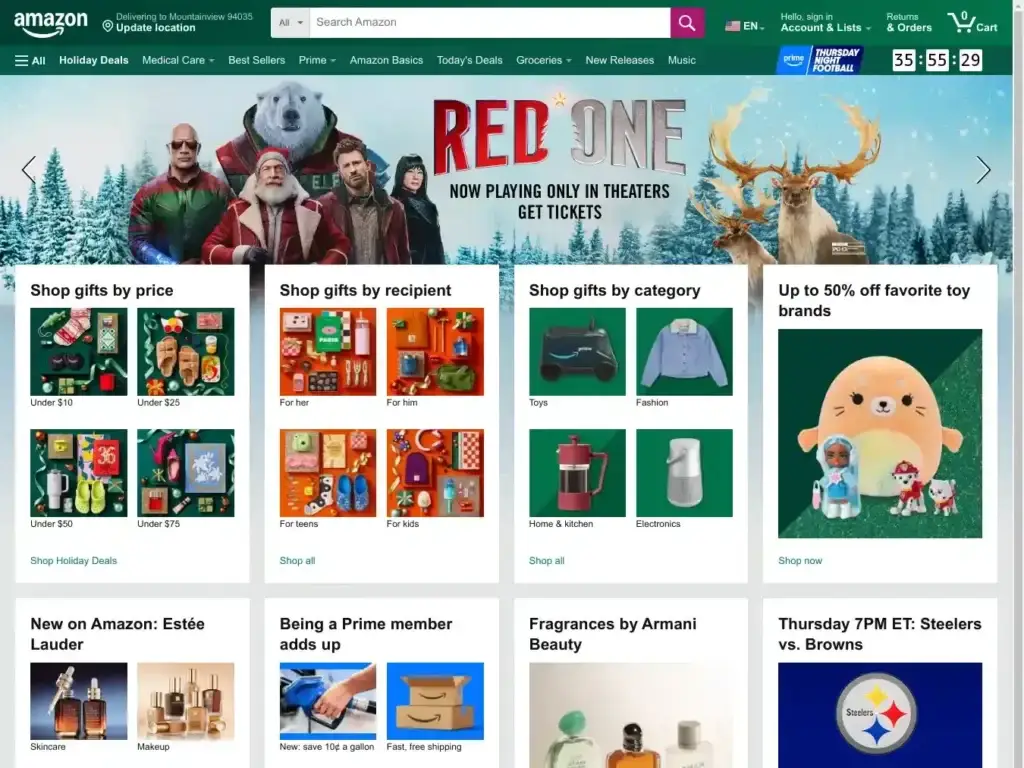This screenshot has height=768, width=1024.
Task: Select Best Sellers in navigation bar
Action: coord(256,60)
